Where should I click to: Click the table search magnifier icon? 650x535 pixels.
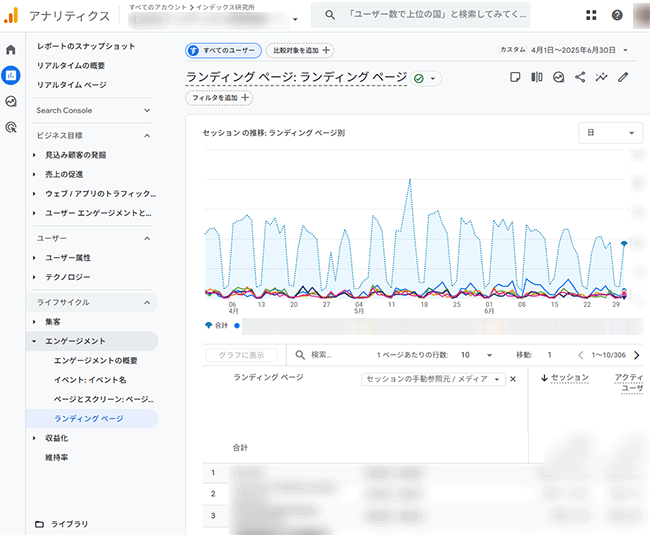(x=300, y=355)
